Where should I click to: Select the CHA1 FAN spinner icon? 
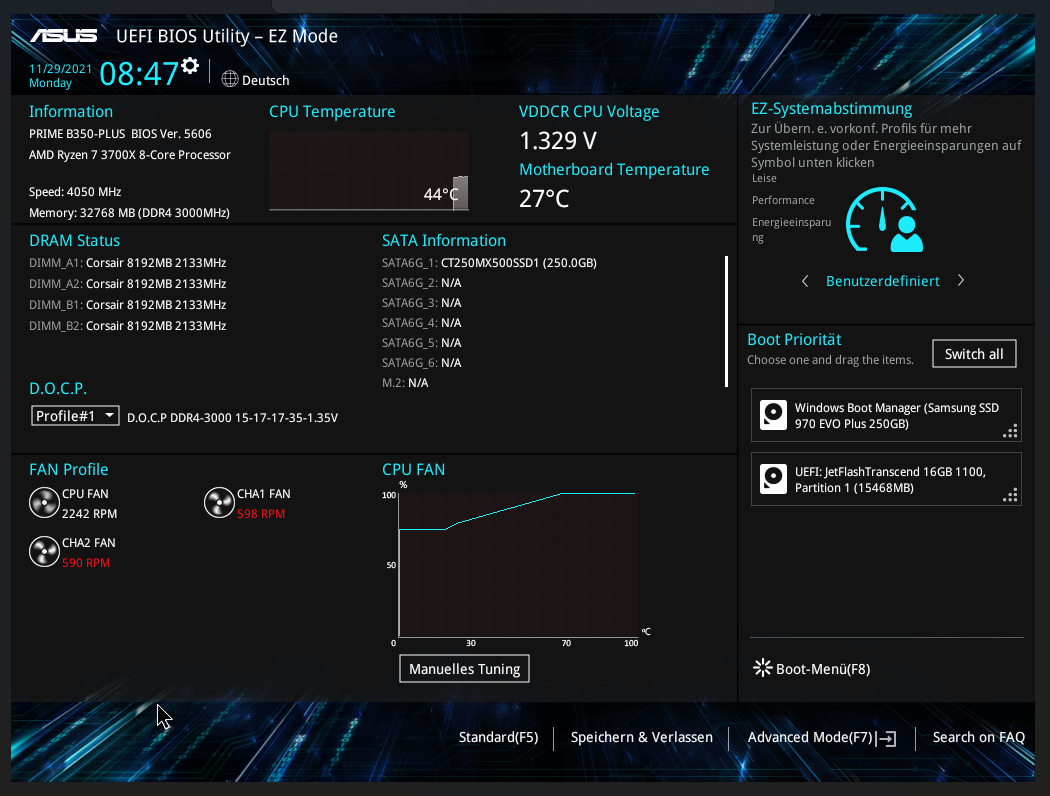point(219,503)
